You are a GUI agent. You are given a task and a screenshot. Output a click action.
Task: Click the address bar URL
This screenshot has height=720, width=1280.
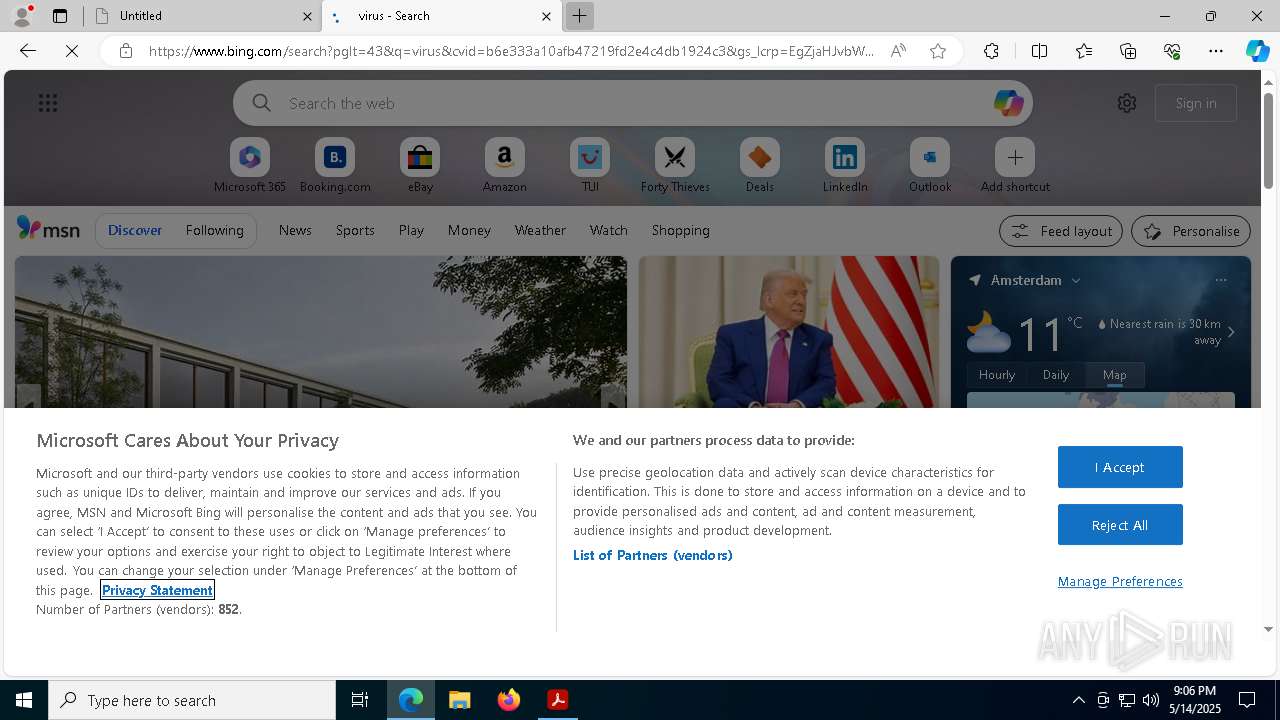coord(511,51)
